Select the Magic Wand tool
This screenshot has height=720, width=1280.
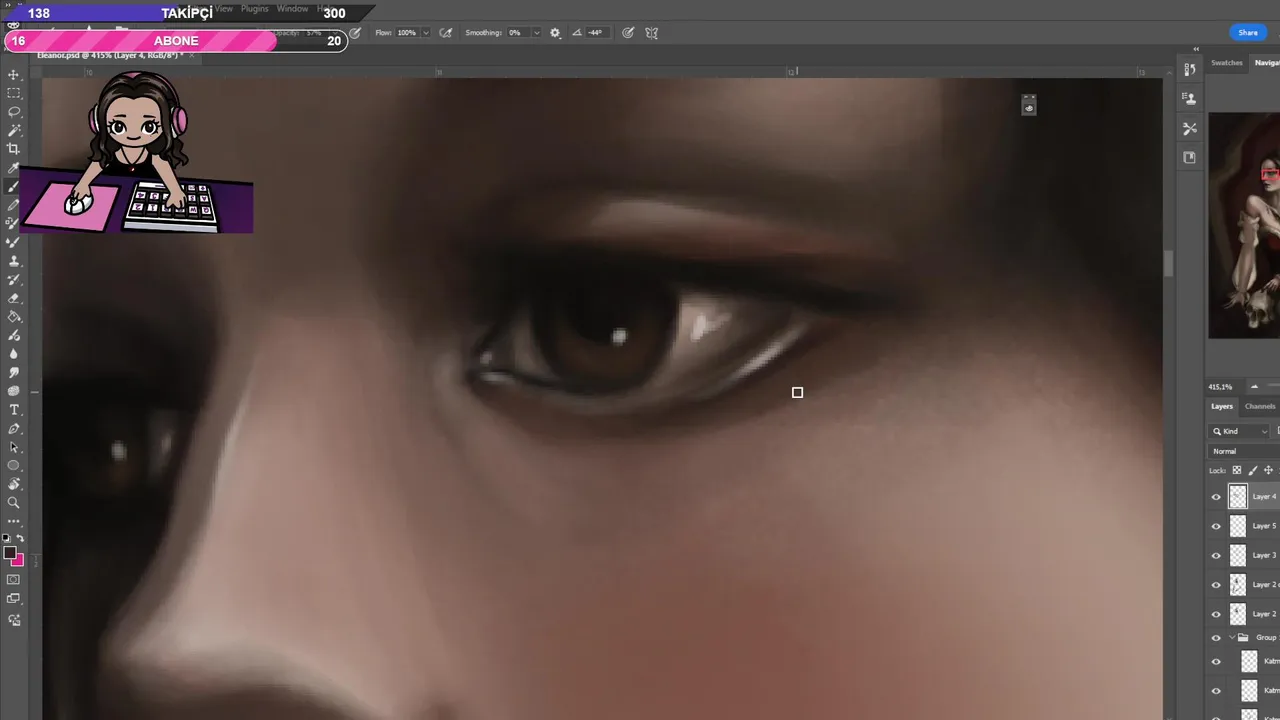coord(14,130)
